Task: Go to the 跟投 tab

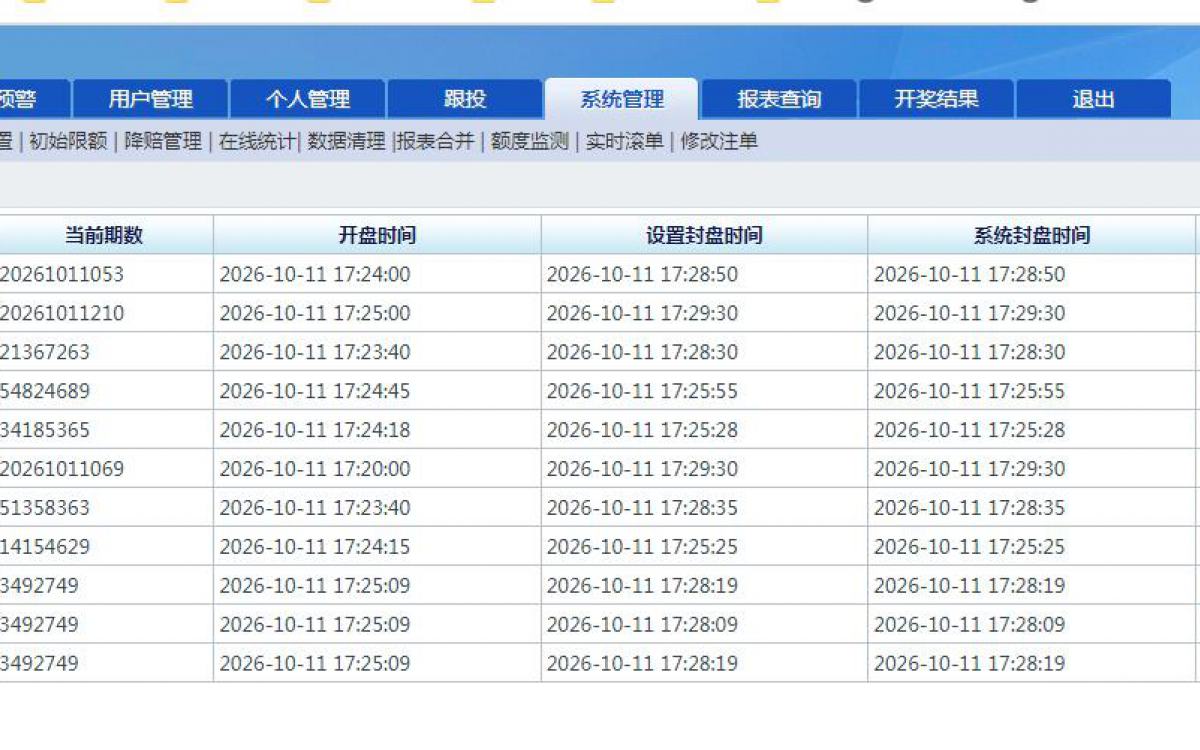Action: 465,99
